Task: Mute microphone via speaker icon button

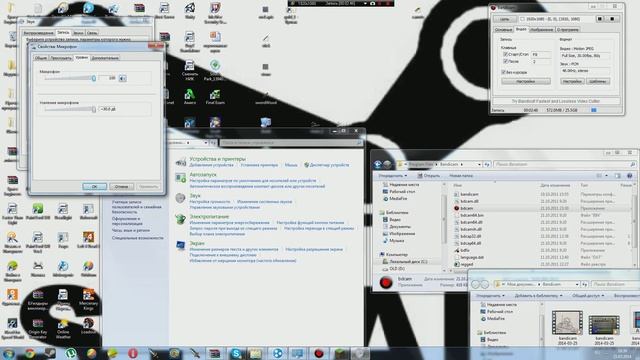Action: point(122,78)
